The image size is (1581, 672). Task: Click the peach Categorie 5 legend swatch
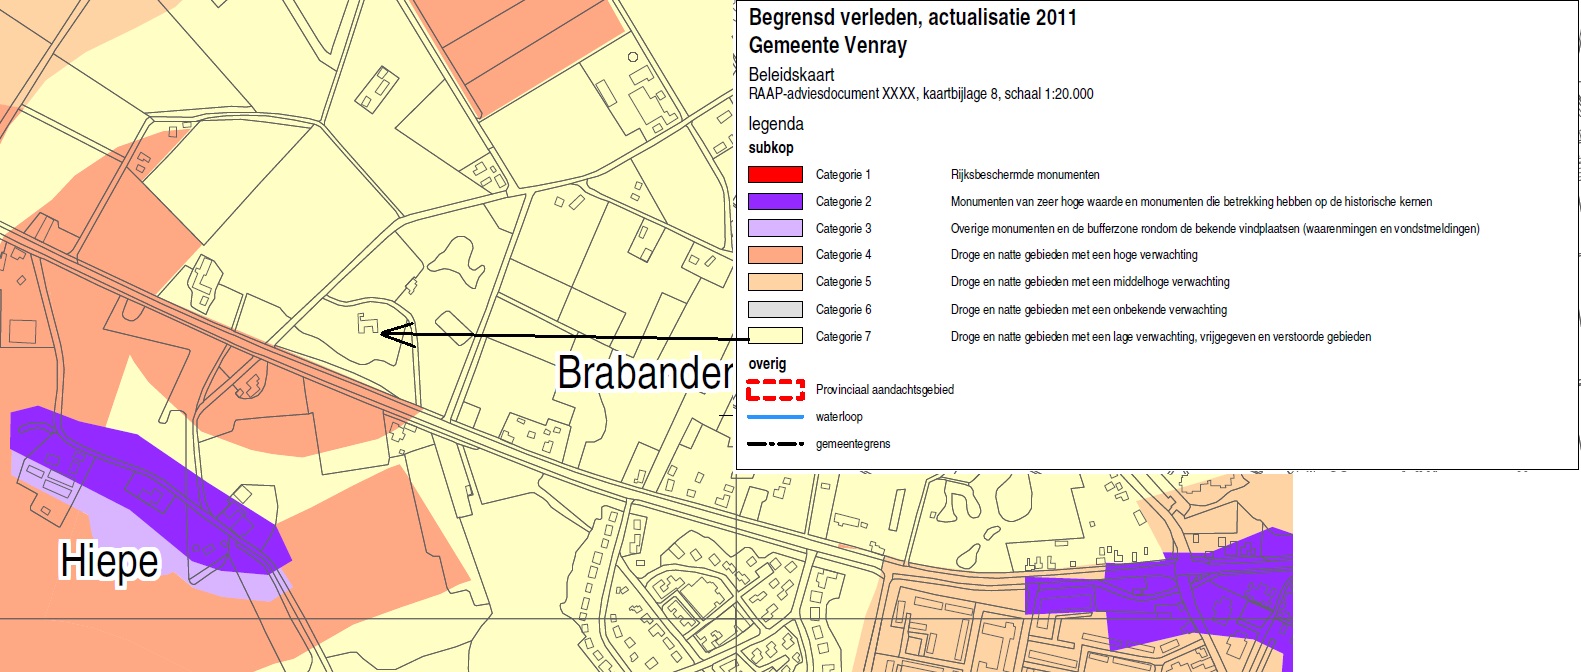(775, 282)
